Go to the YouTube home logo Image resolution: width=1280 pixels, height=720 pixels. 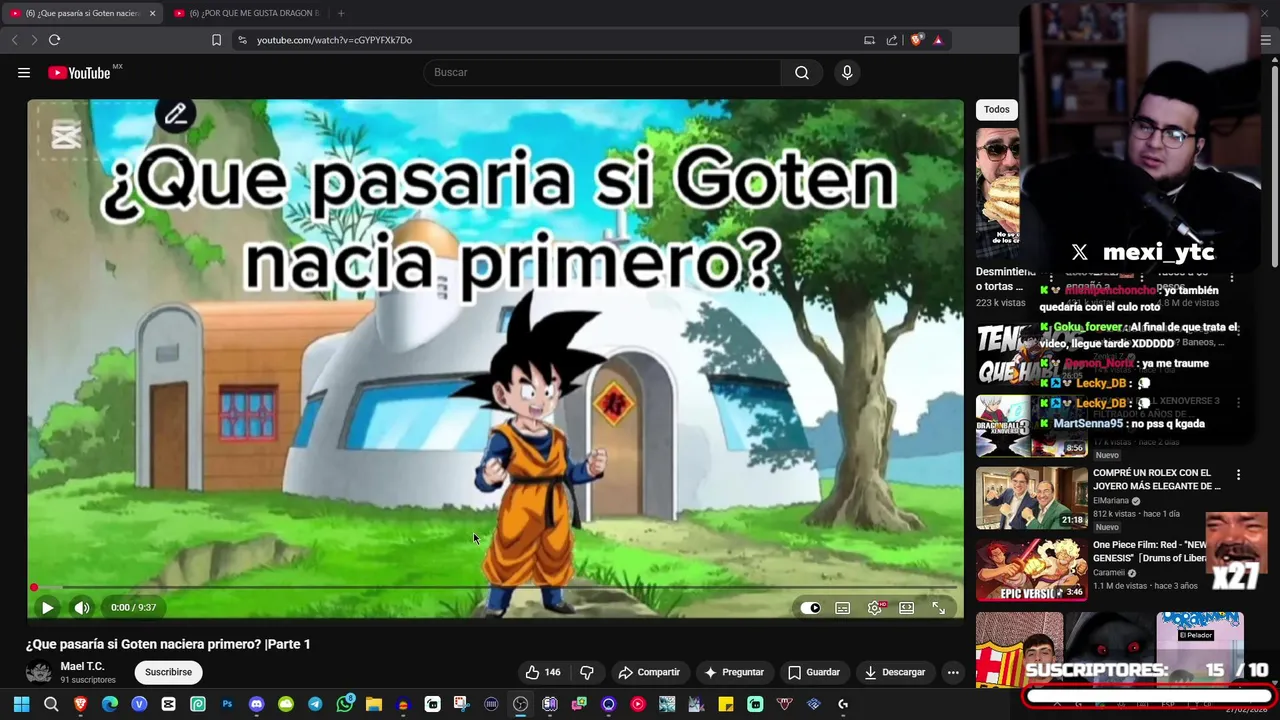79,72
